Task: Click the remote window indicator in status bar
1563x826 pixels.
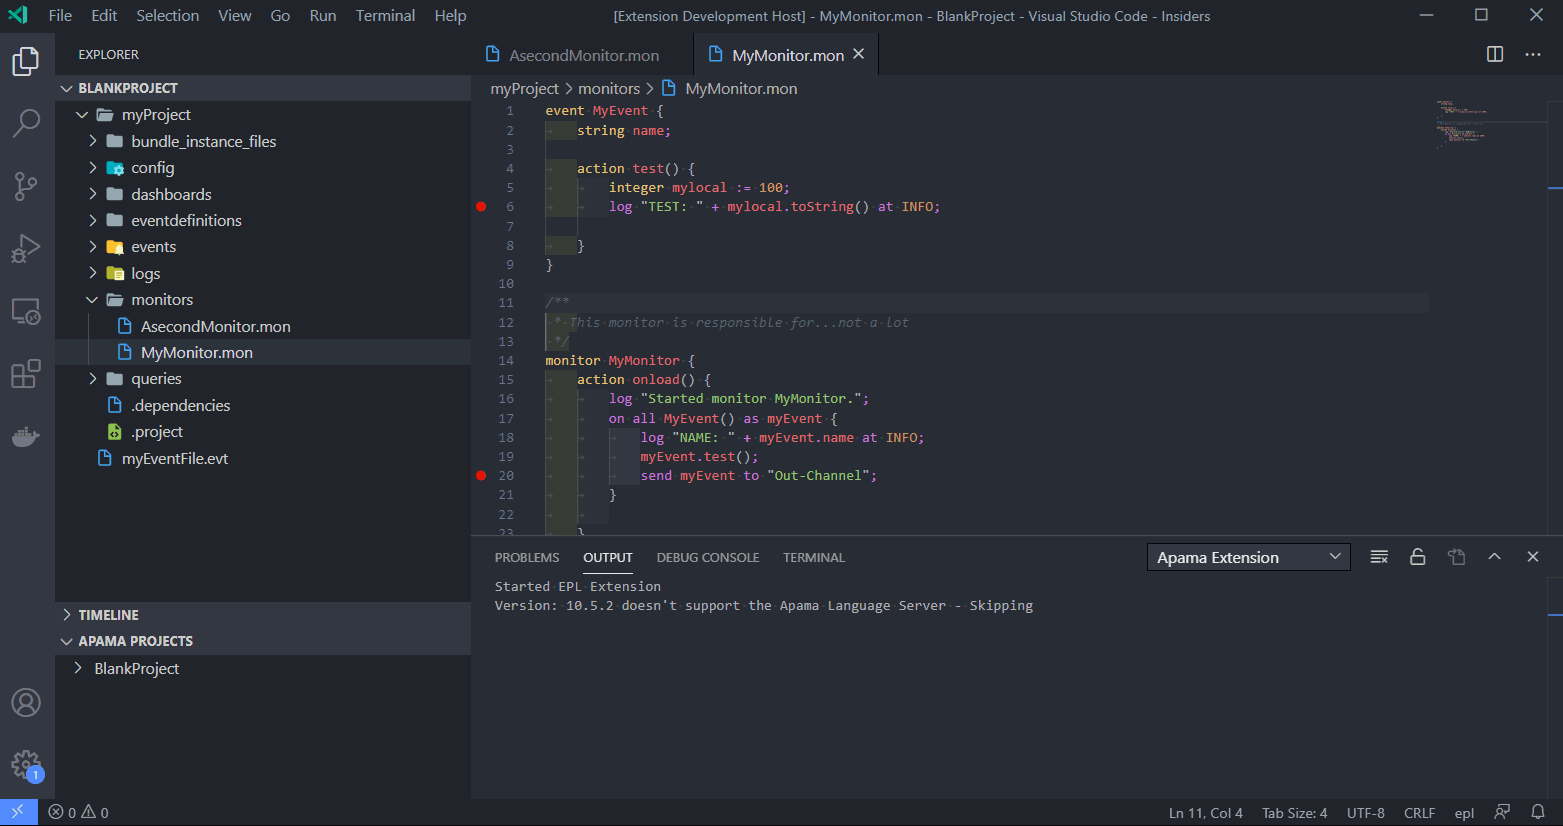Action: click(18, 812)
